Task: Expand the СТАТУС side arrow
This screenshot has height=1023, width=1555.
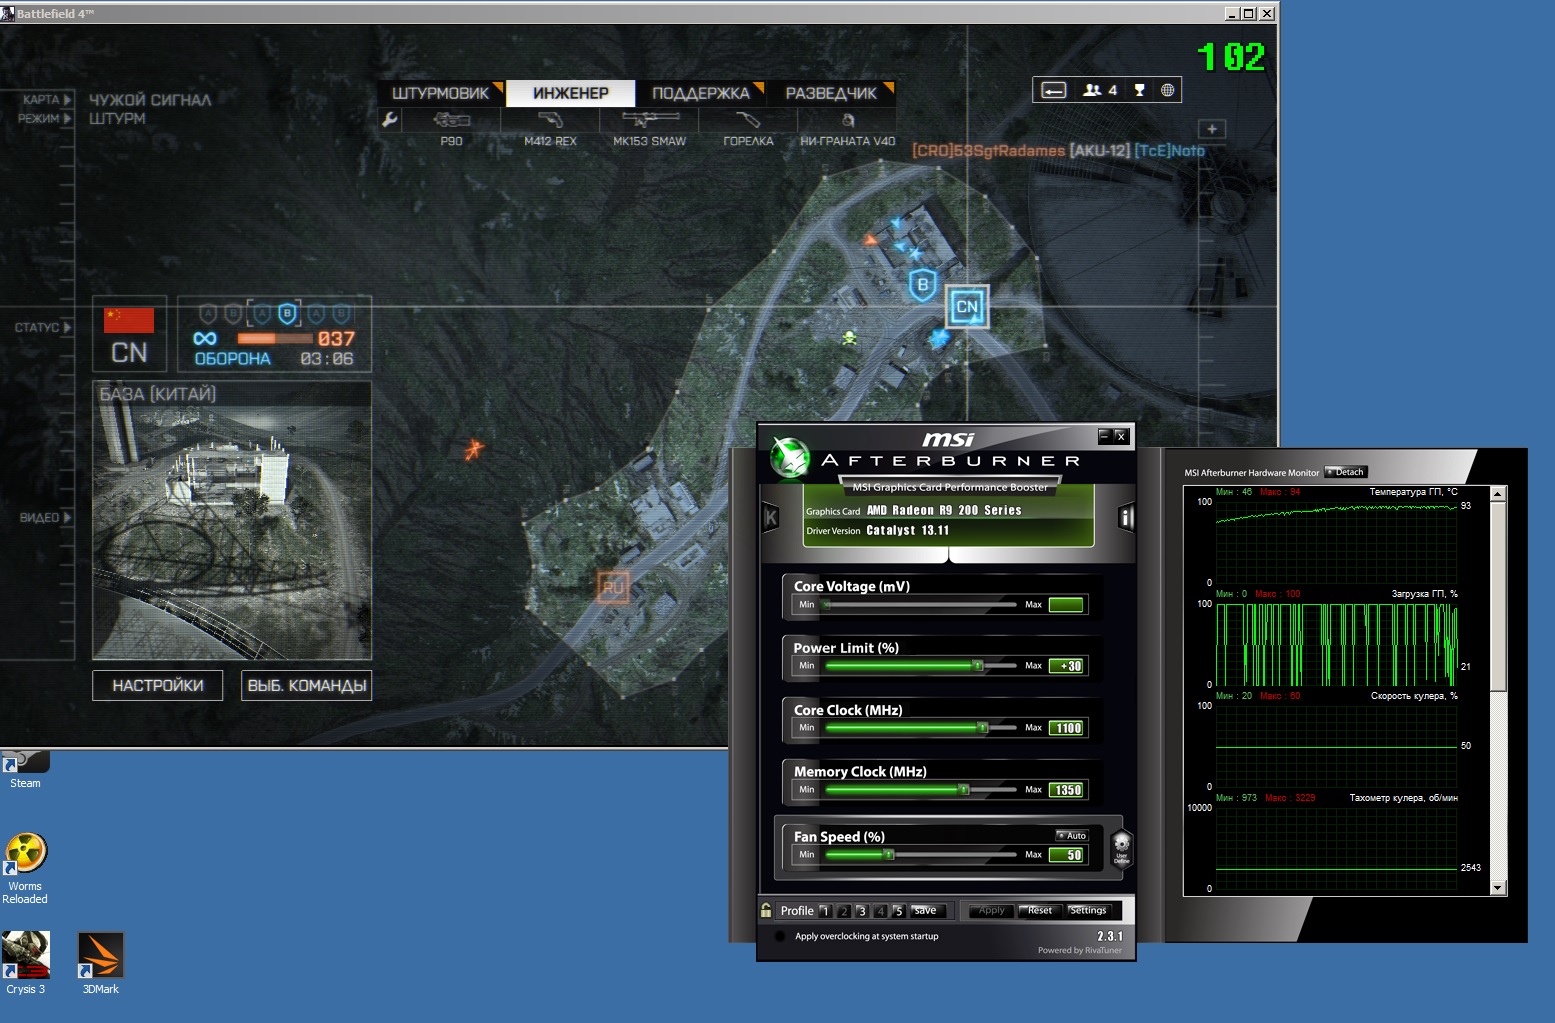Action: [x=67, y=327]
